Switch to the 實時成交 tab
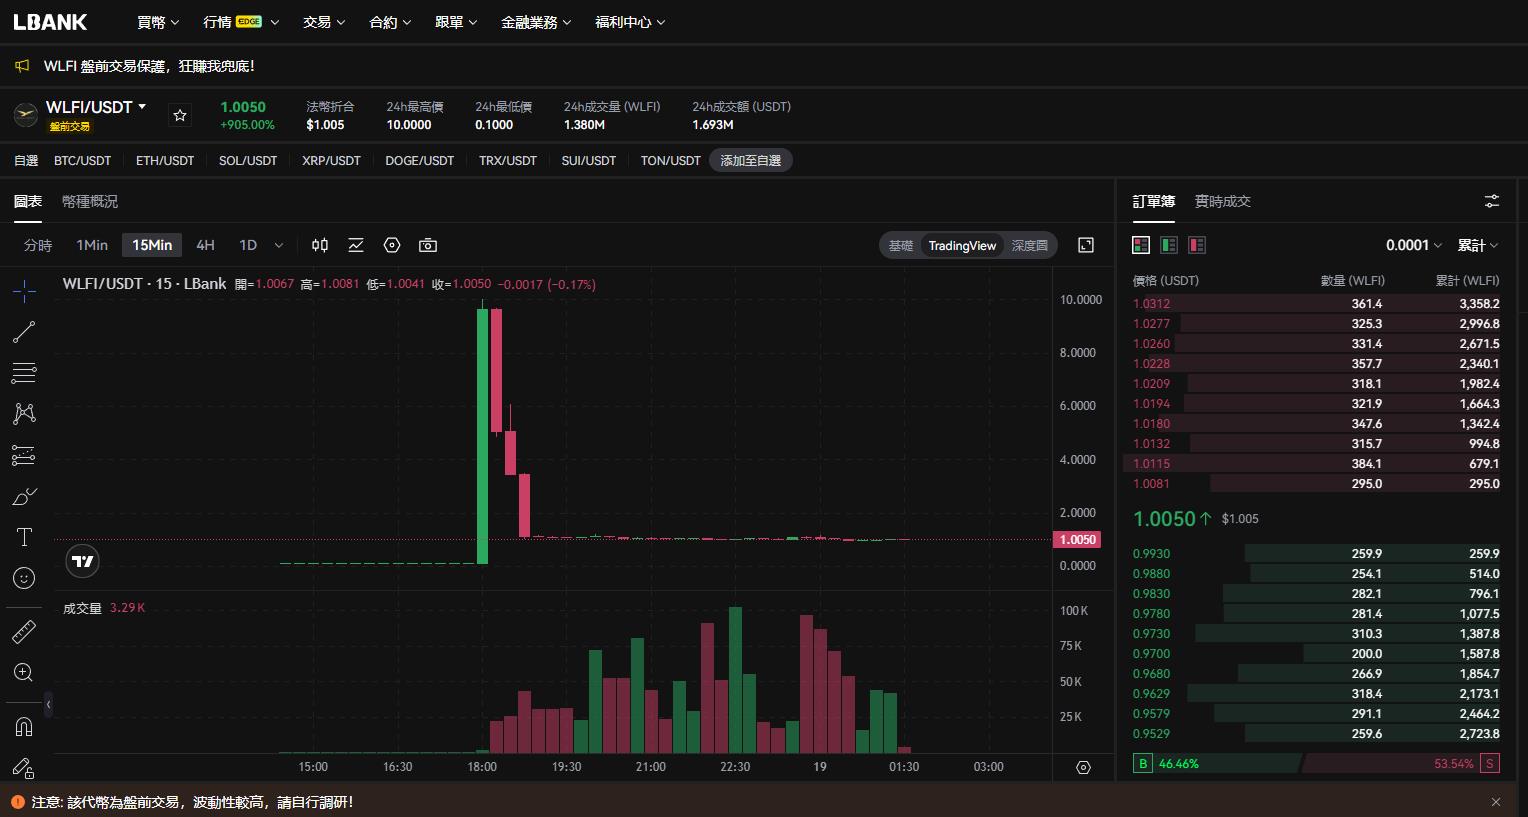The width and height of the screenshot is (1528, 817). pos(1223,201)
